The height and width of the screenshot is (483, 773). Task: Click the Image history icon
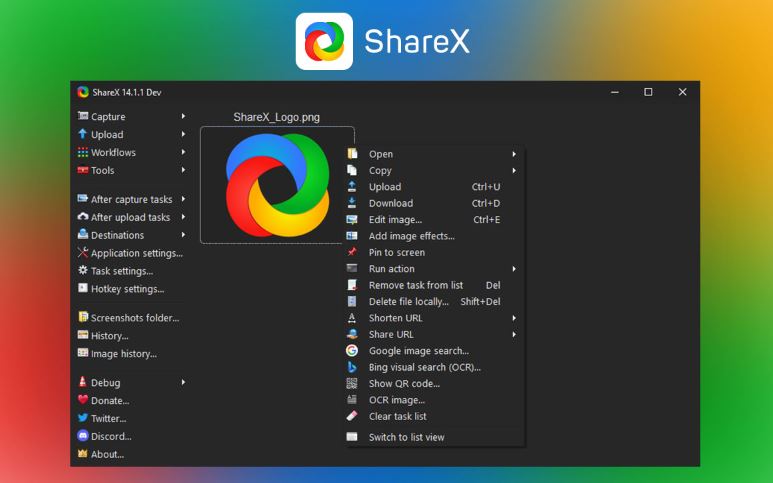pyautogui.click(x=83, y=353)
